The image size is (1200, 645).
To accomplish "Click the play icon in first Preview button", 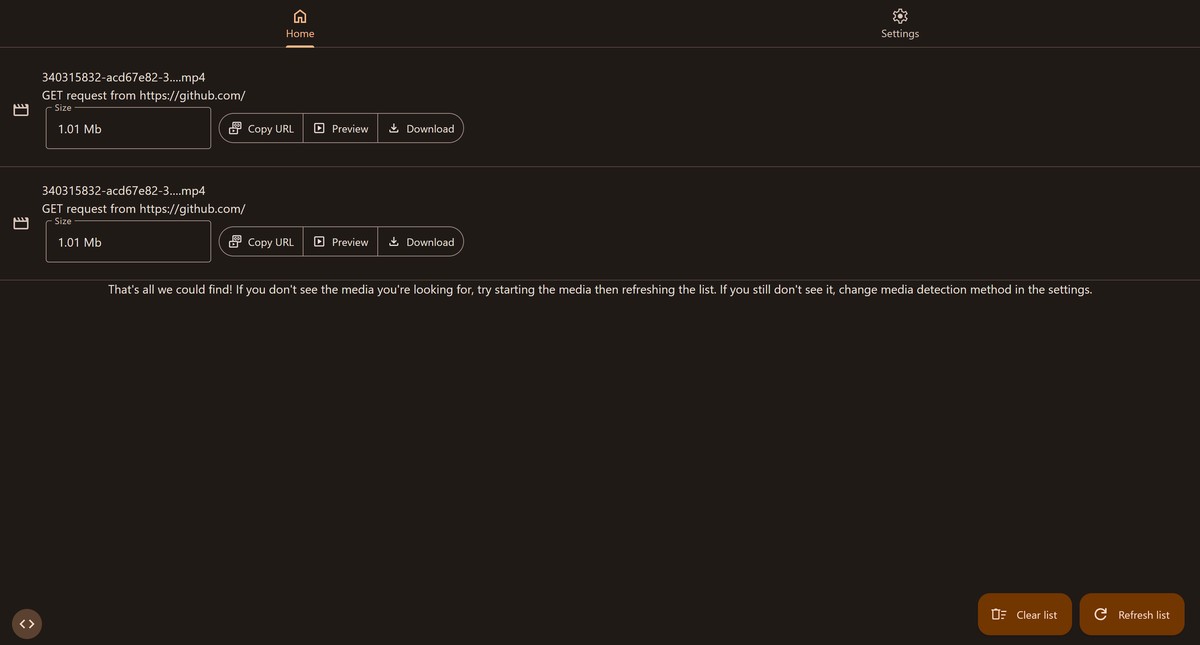I will coord(319,128).
